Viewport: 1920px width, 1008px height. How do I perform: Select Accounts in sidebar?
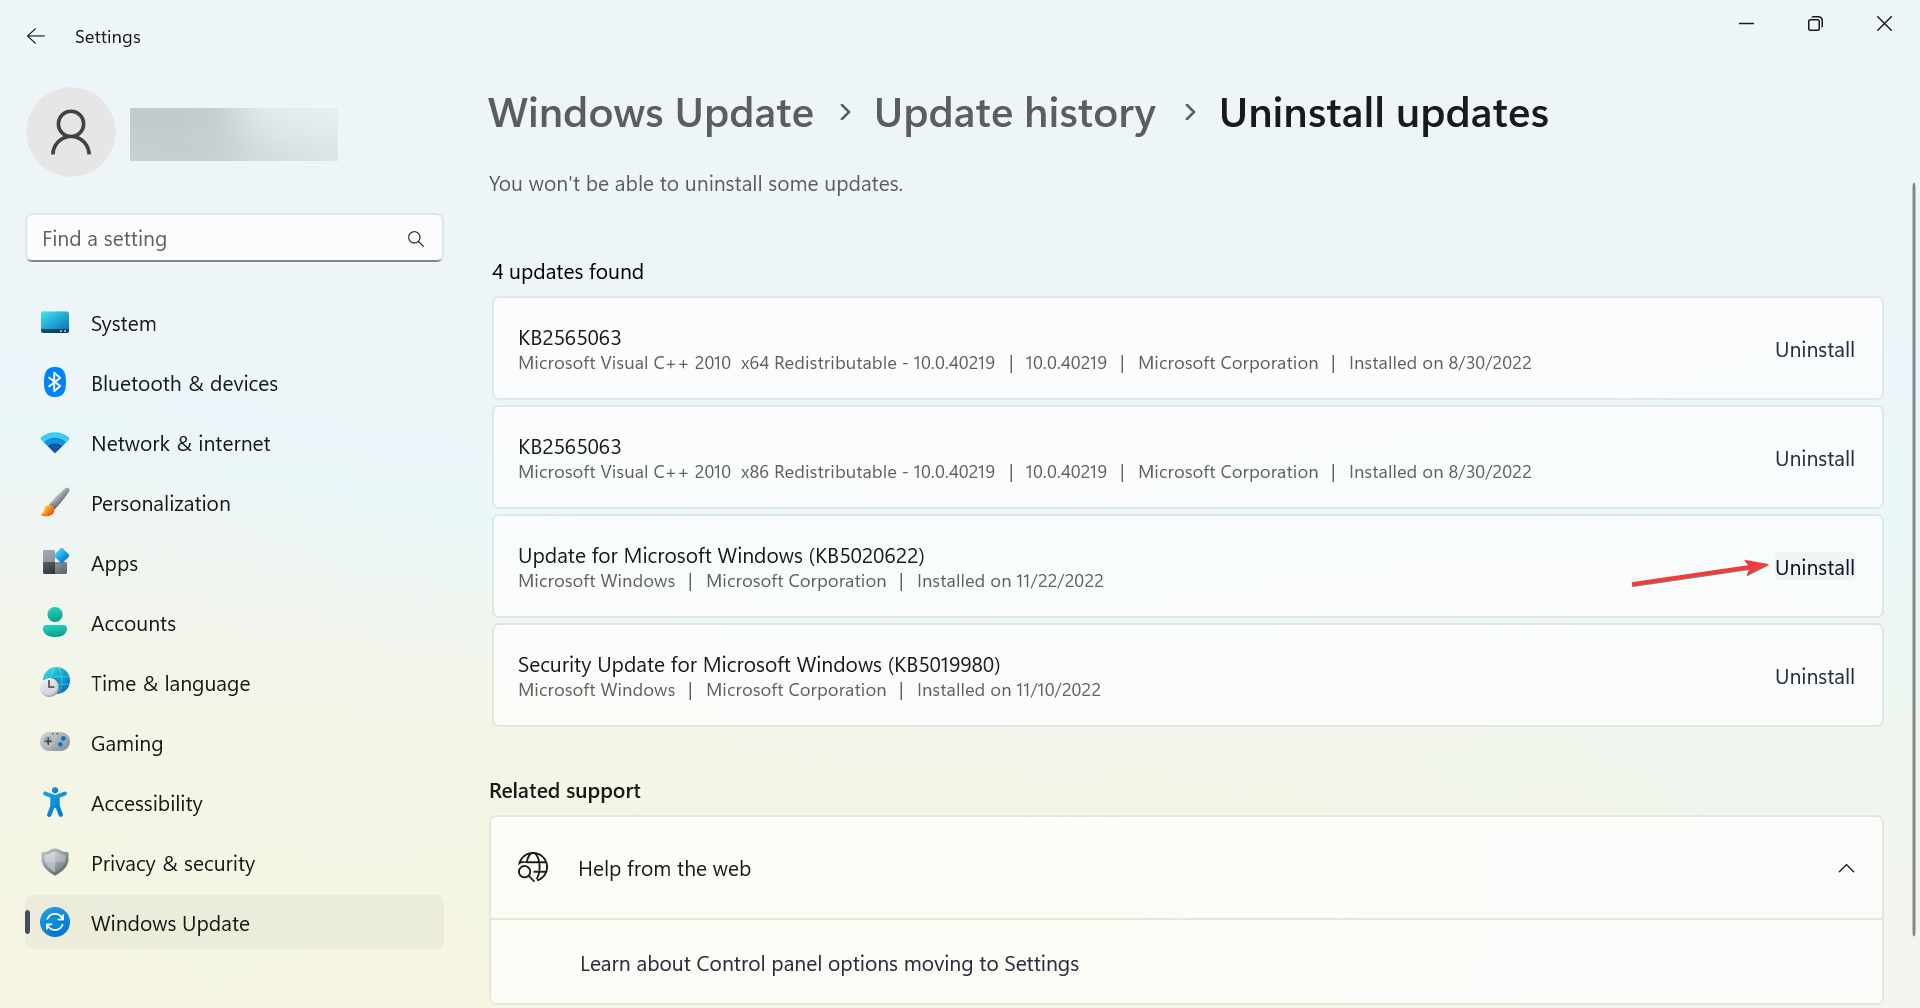234,623
